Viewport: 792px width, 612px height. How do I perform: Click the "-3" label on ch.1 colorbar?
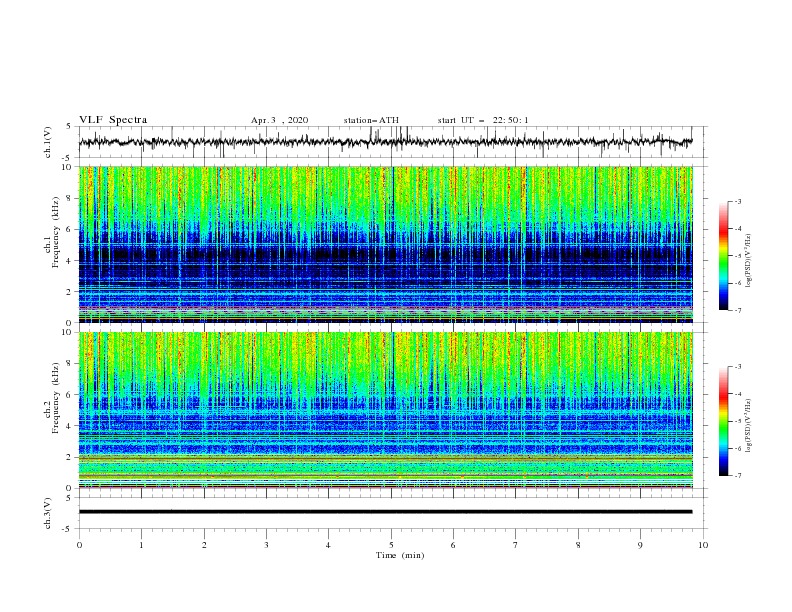(x=738, y=201)
